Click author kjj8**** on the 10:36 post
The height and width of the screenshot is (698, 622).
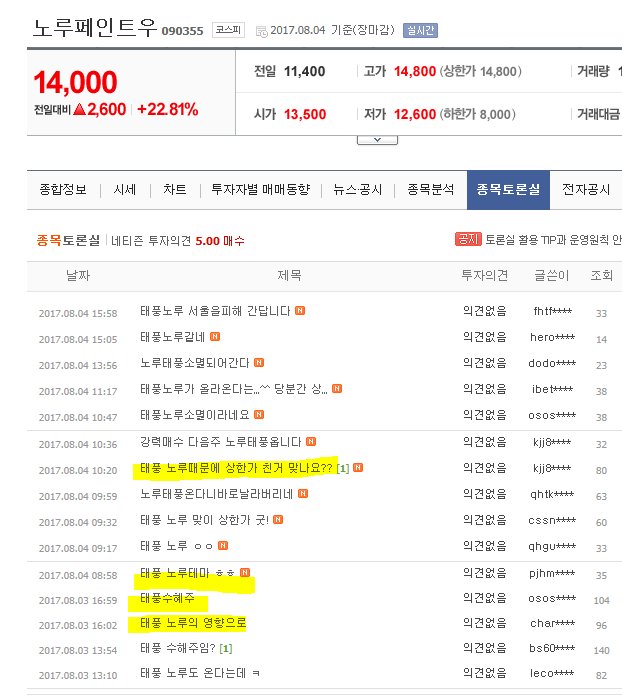(552, 443)
